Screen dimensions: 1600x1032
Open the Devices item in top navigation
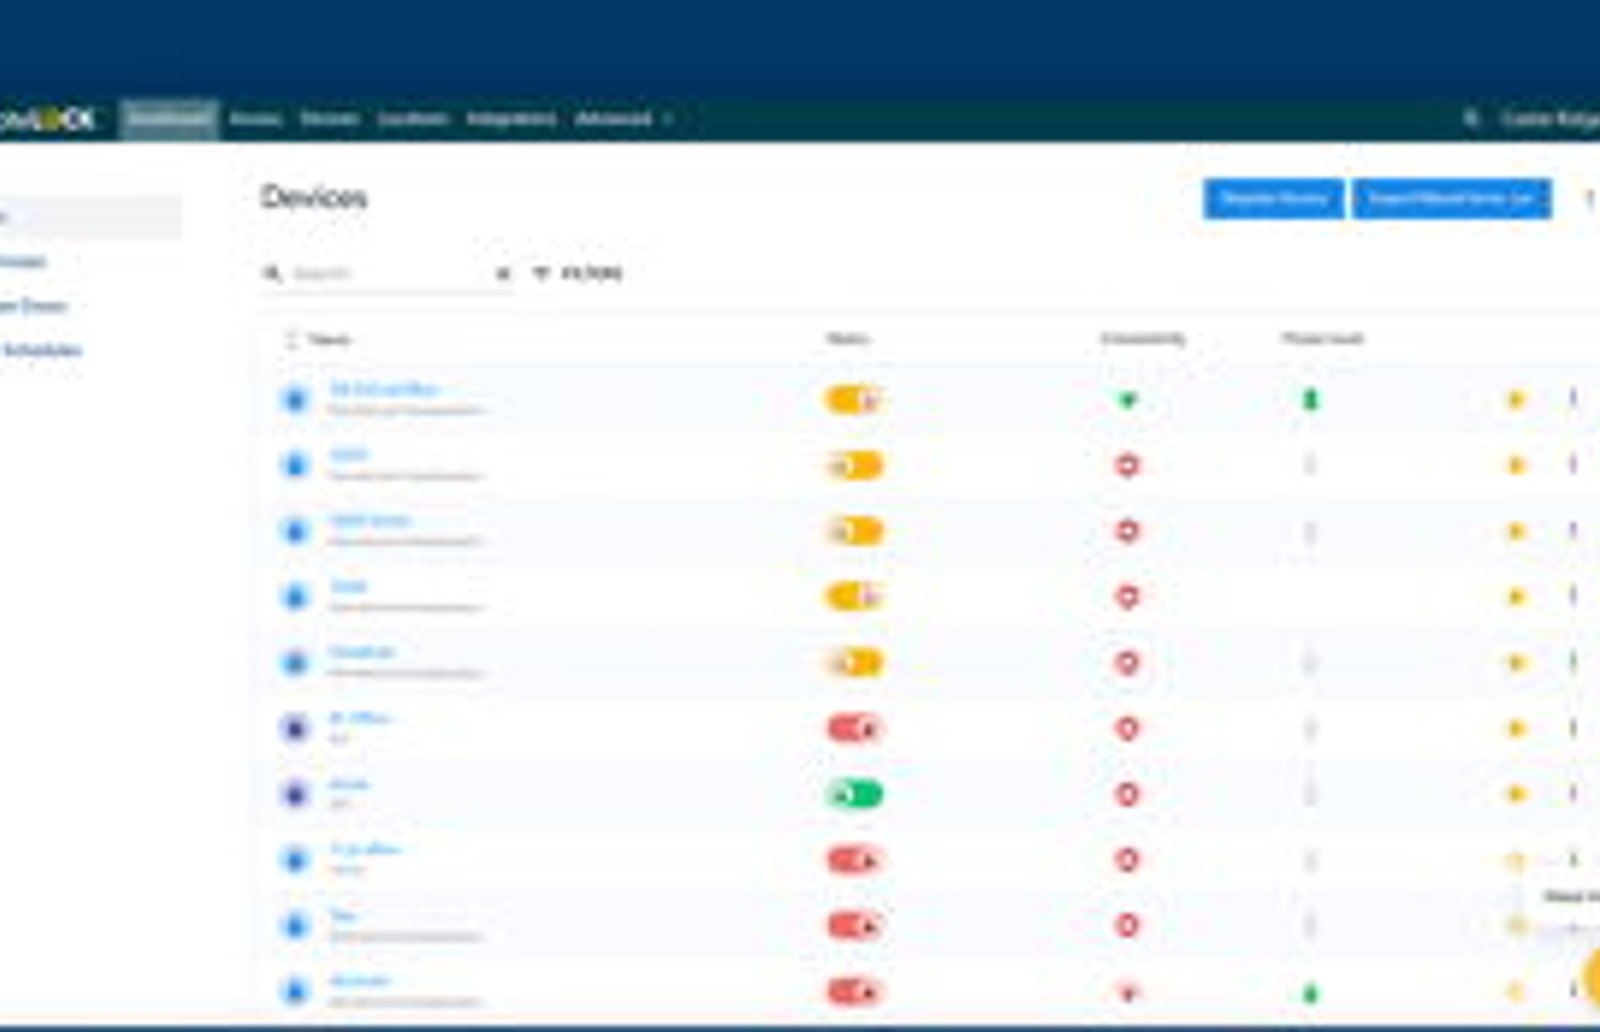[329, 119]
